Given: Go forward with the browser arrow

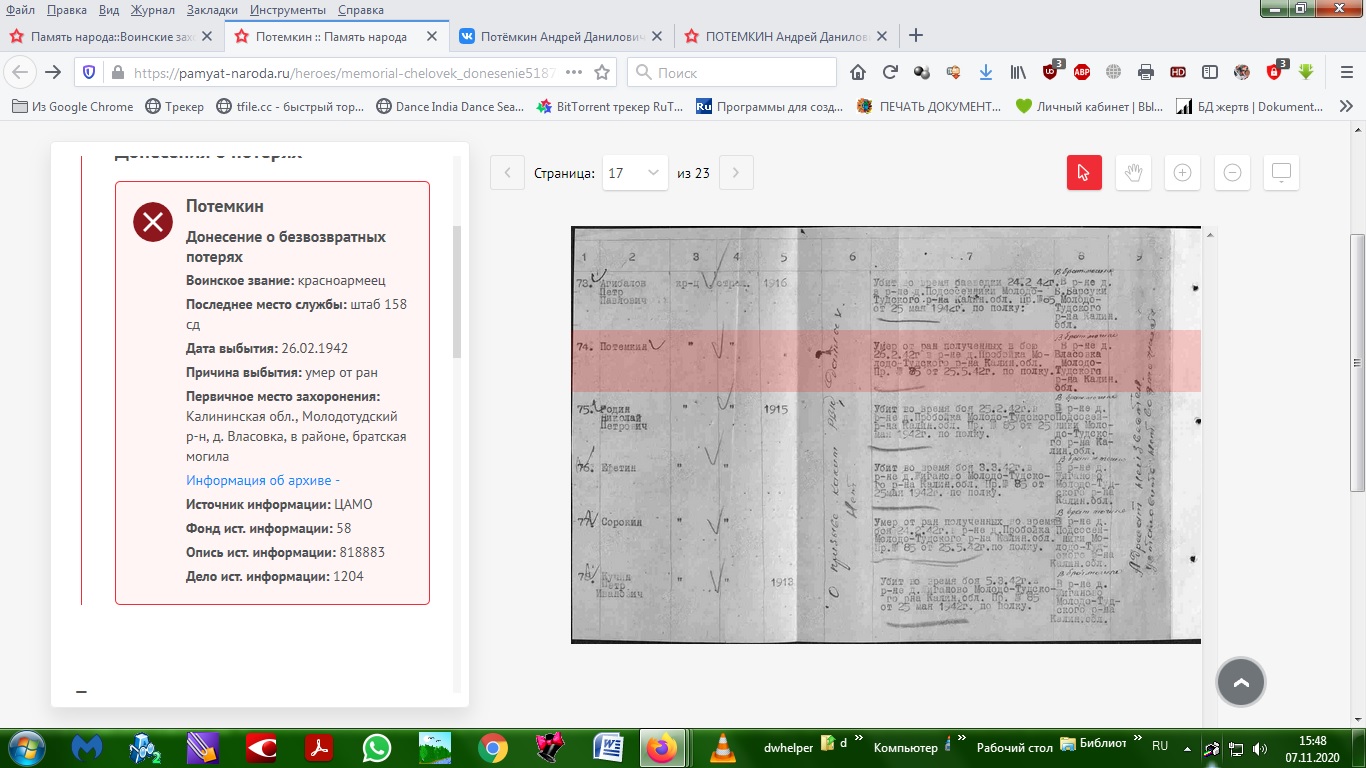Looking at the screenshot, I should (x=53, y=72).
